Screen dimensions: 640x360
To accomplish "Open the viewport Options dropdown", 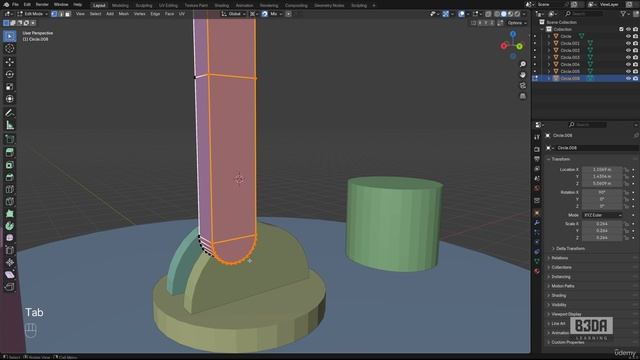I will click(x=517, y=23).
